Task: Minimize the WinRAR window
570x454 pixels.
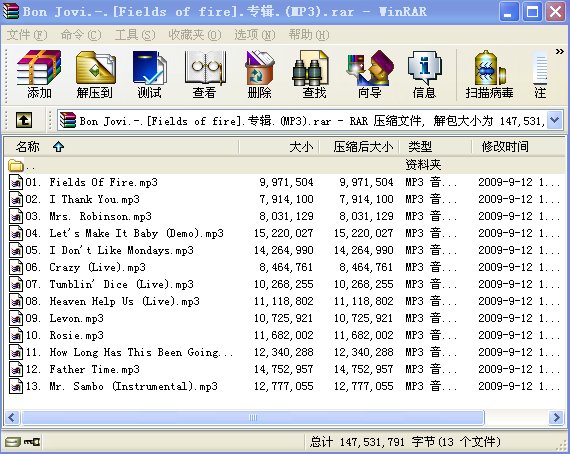Action: [509, 11]
